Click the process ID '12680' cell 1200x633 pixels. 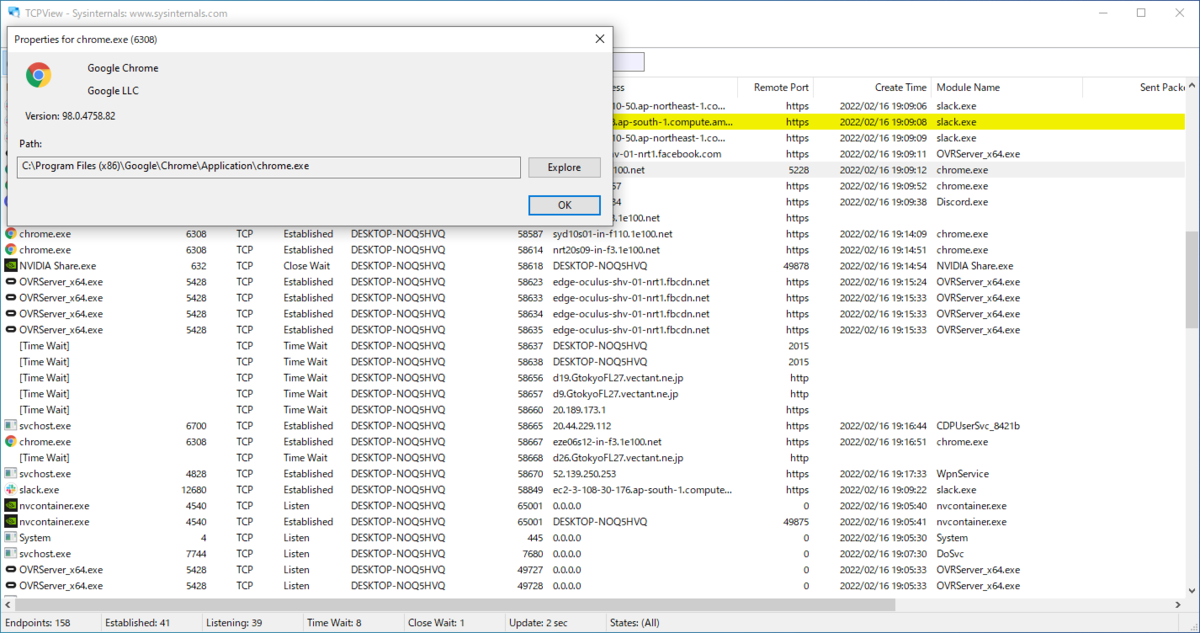(x=194, y=490)
